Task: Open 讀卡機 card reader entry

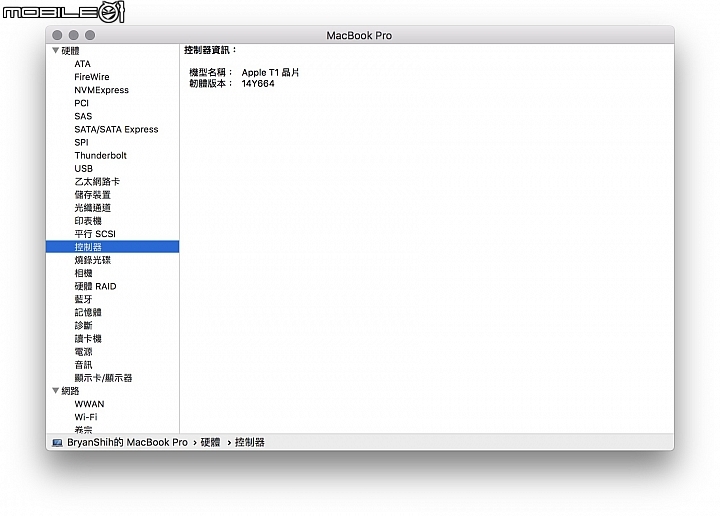Action: point(88,338)
